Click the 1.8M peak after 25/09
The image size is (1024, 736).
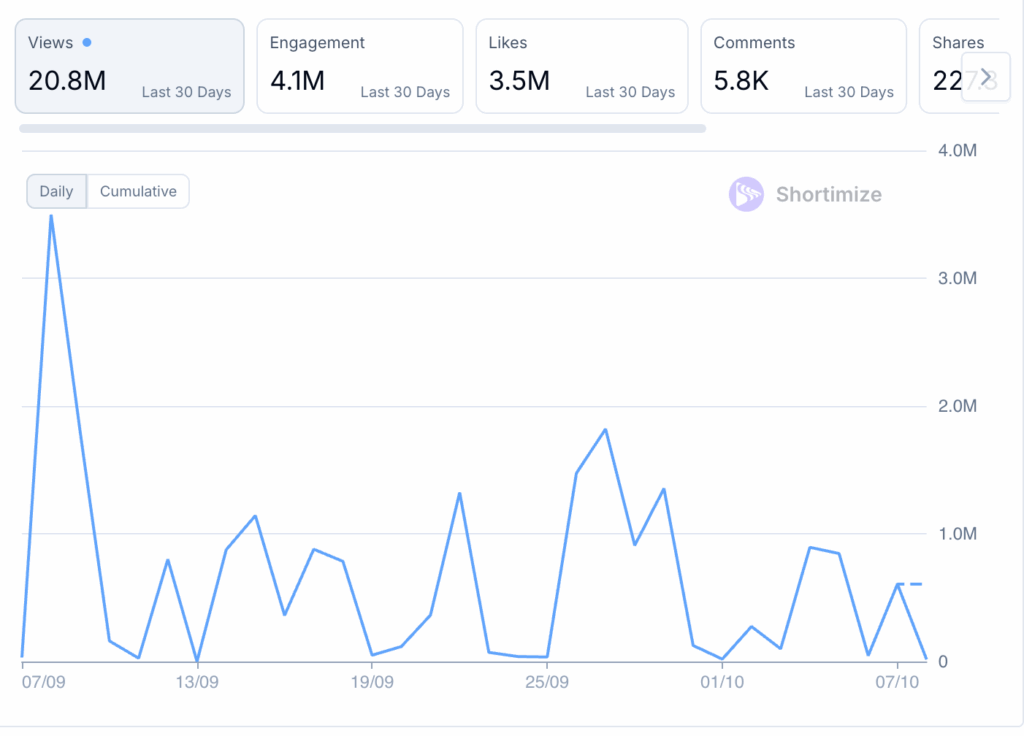[x=605, y=430]
